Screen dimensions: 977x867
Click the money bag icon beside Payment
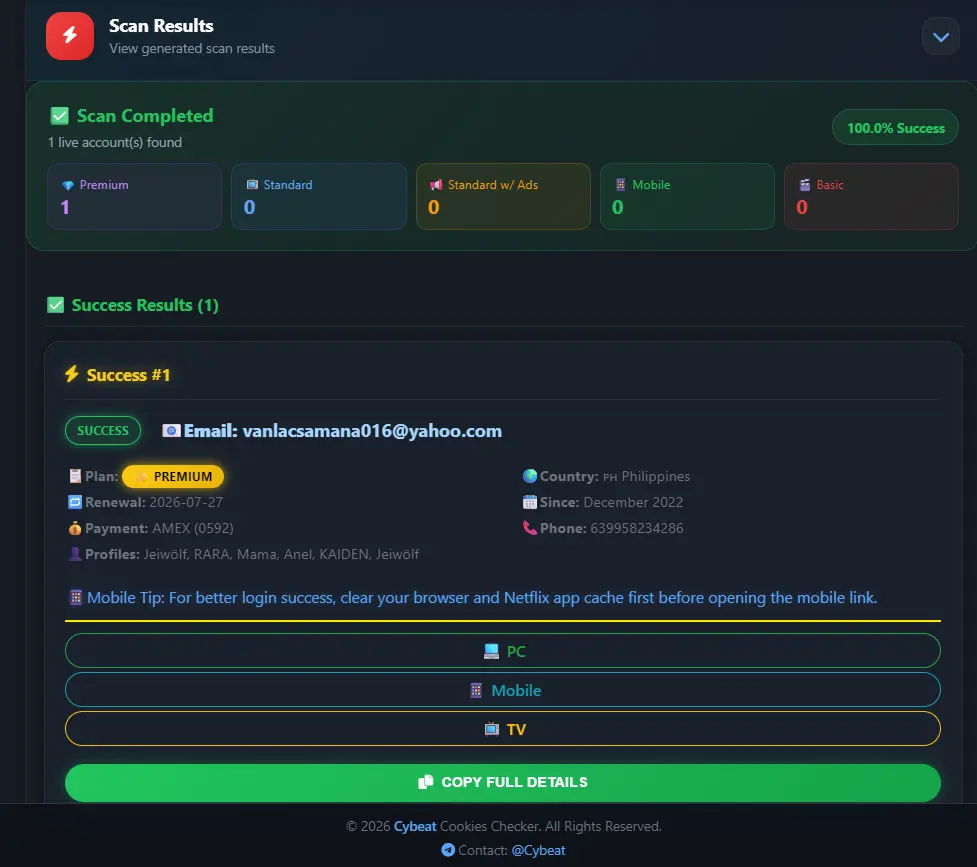tap(75, 529)
